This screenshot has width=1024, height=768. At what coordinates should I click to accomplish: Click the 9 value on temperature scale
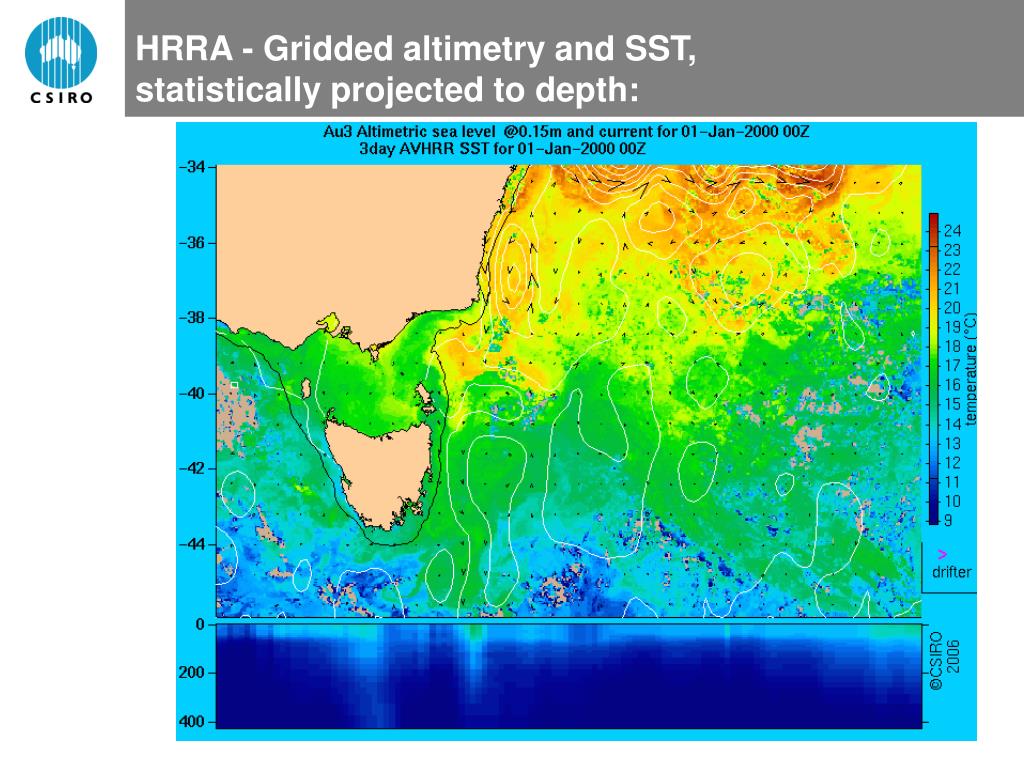948,520
